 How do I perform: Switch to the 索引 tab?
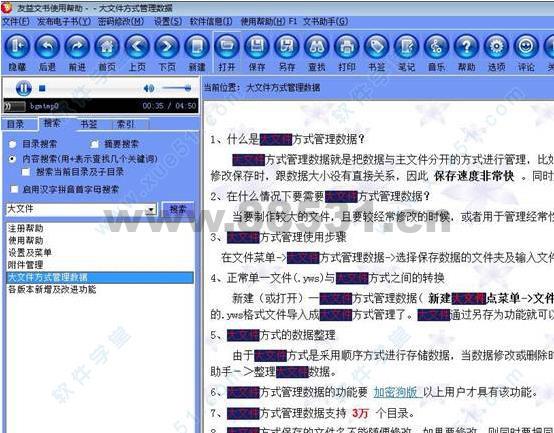pos(125,124)
